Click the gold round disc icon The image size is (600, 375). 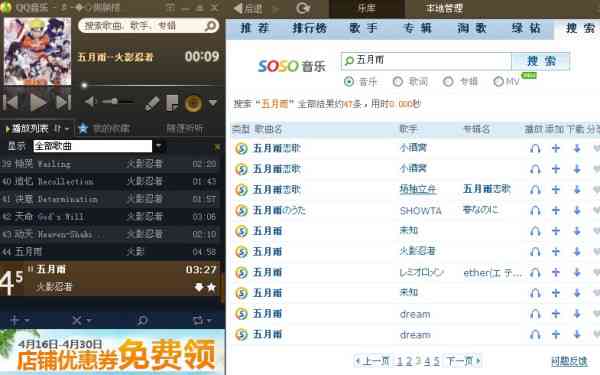point(193,103)
